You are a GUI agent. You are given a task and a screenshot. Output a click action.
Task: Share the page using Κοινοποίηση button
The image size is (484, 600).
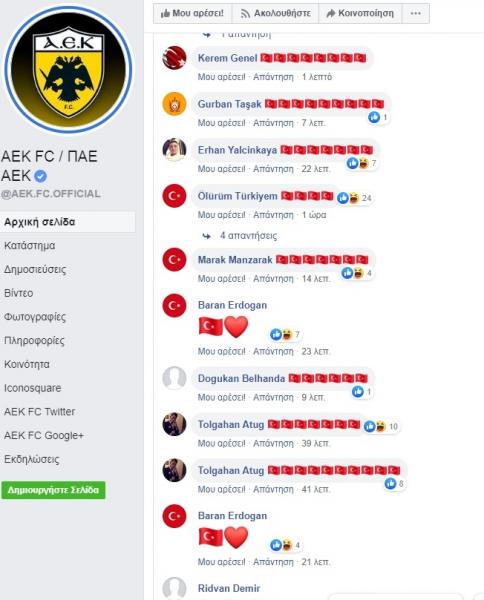(x=360, y=13)
